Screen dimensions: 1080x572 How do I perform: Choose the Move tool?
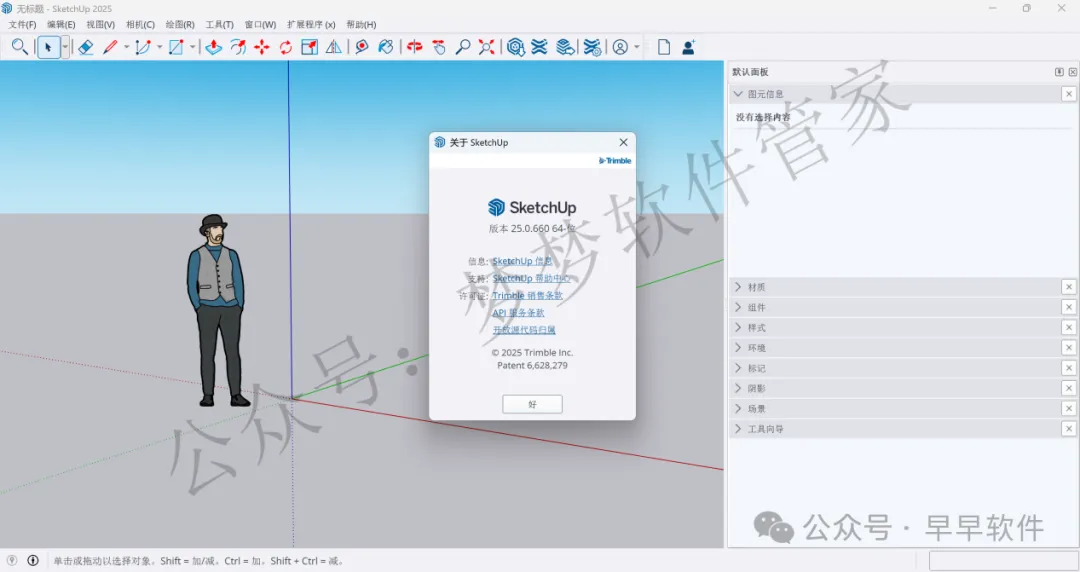[x=262, y=47]
